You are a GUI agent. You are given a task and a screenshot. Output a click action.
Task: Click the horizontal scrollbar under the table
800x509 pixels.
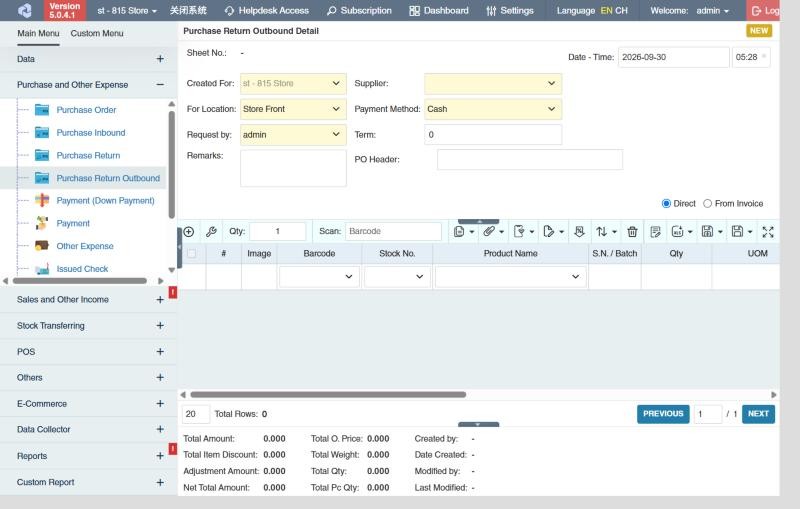click(328, 395)
